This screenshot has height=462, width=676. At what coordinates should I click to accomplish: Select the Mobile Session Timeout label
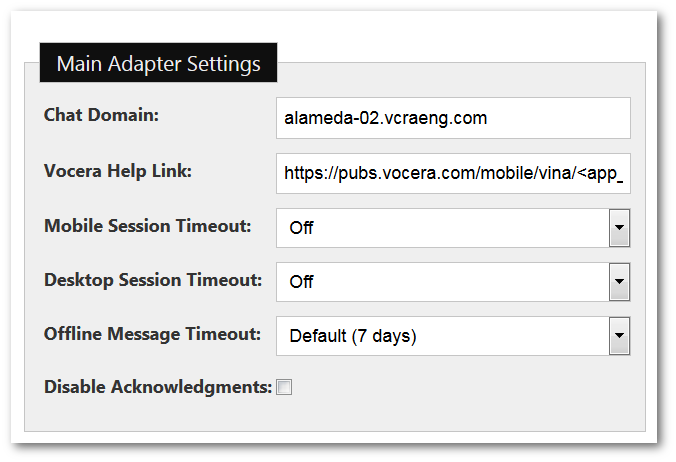pos(147,225)
